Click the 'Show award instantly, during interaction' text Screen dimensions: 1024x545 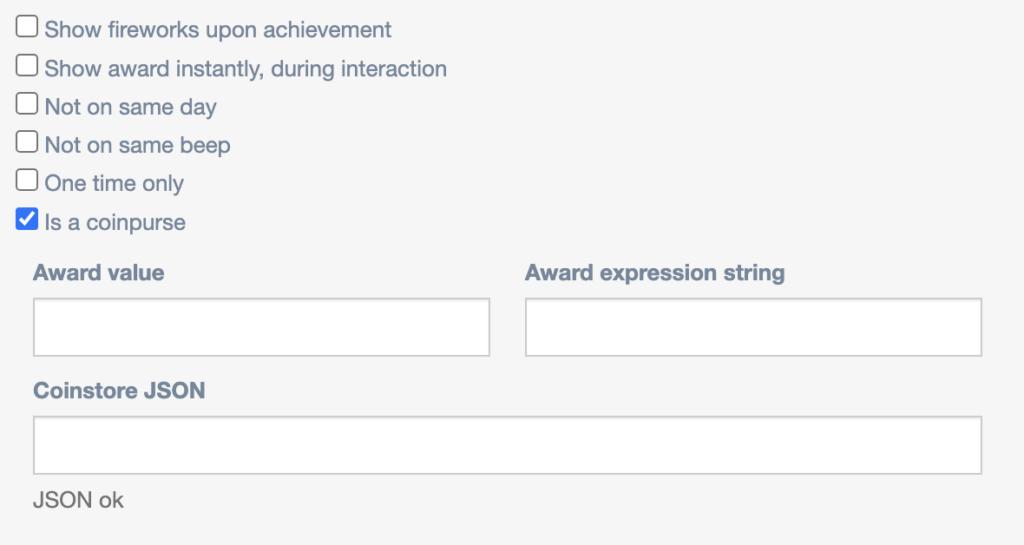tap(245, 69)
